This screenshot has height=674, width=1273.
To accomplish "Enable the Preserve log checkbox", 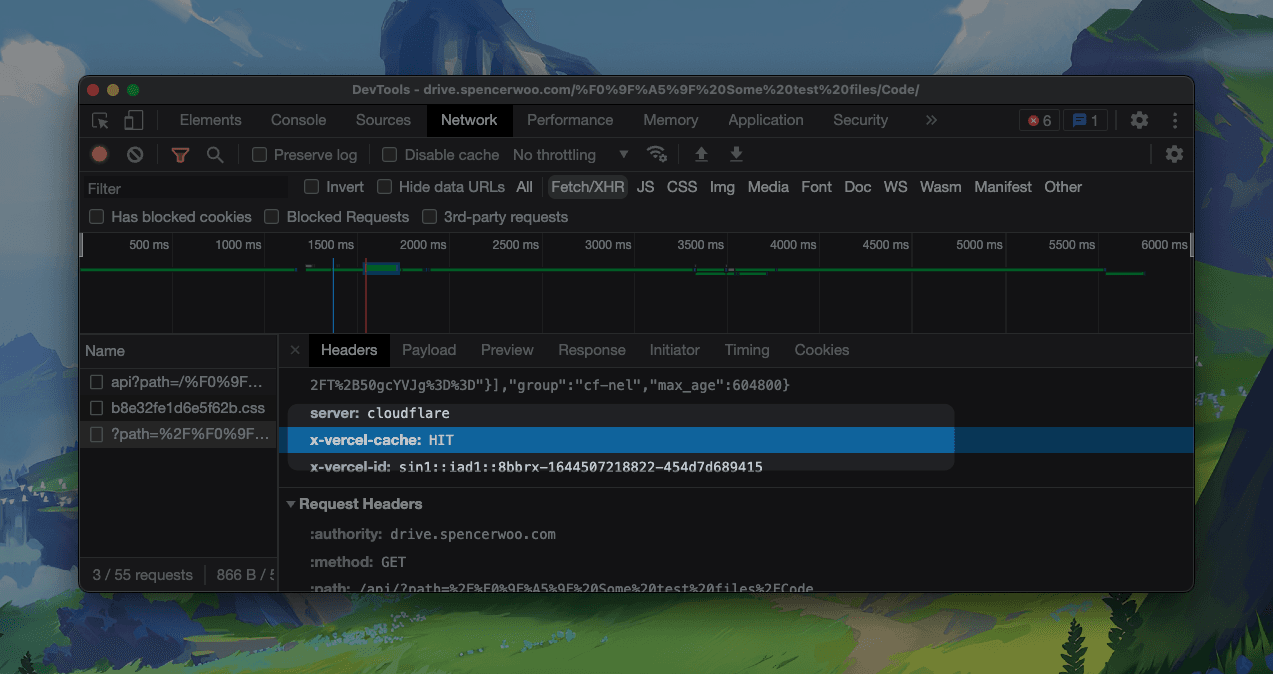I will (260, 155).
